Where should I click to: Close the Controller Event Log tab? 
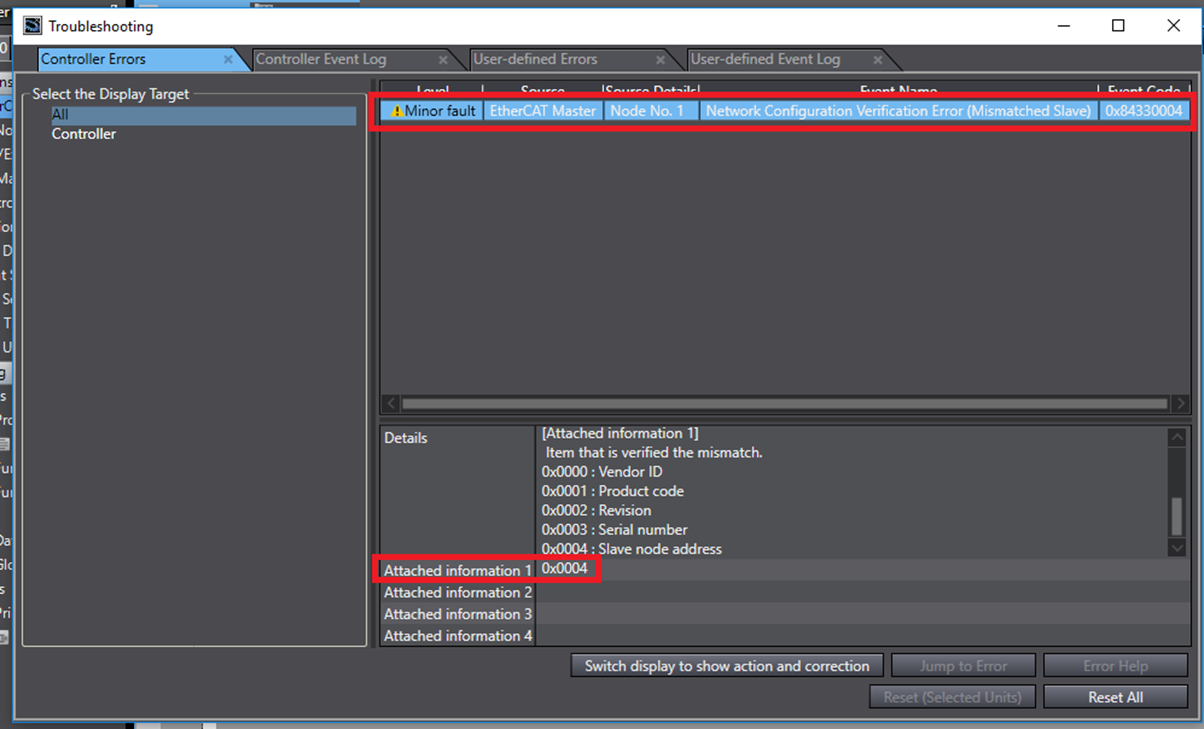tap(443, 60)
